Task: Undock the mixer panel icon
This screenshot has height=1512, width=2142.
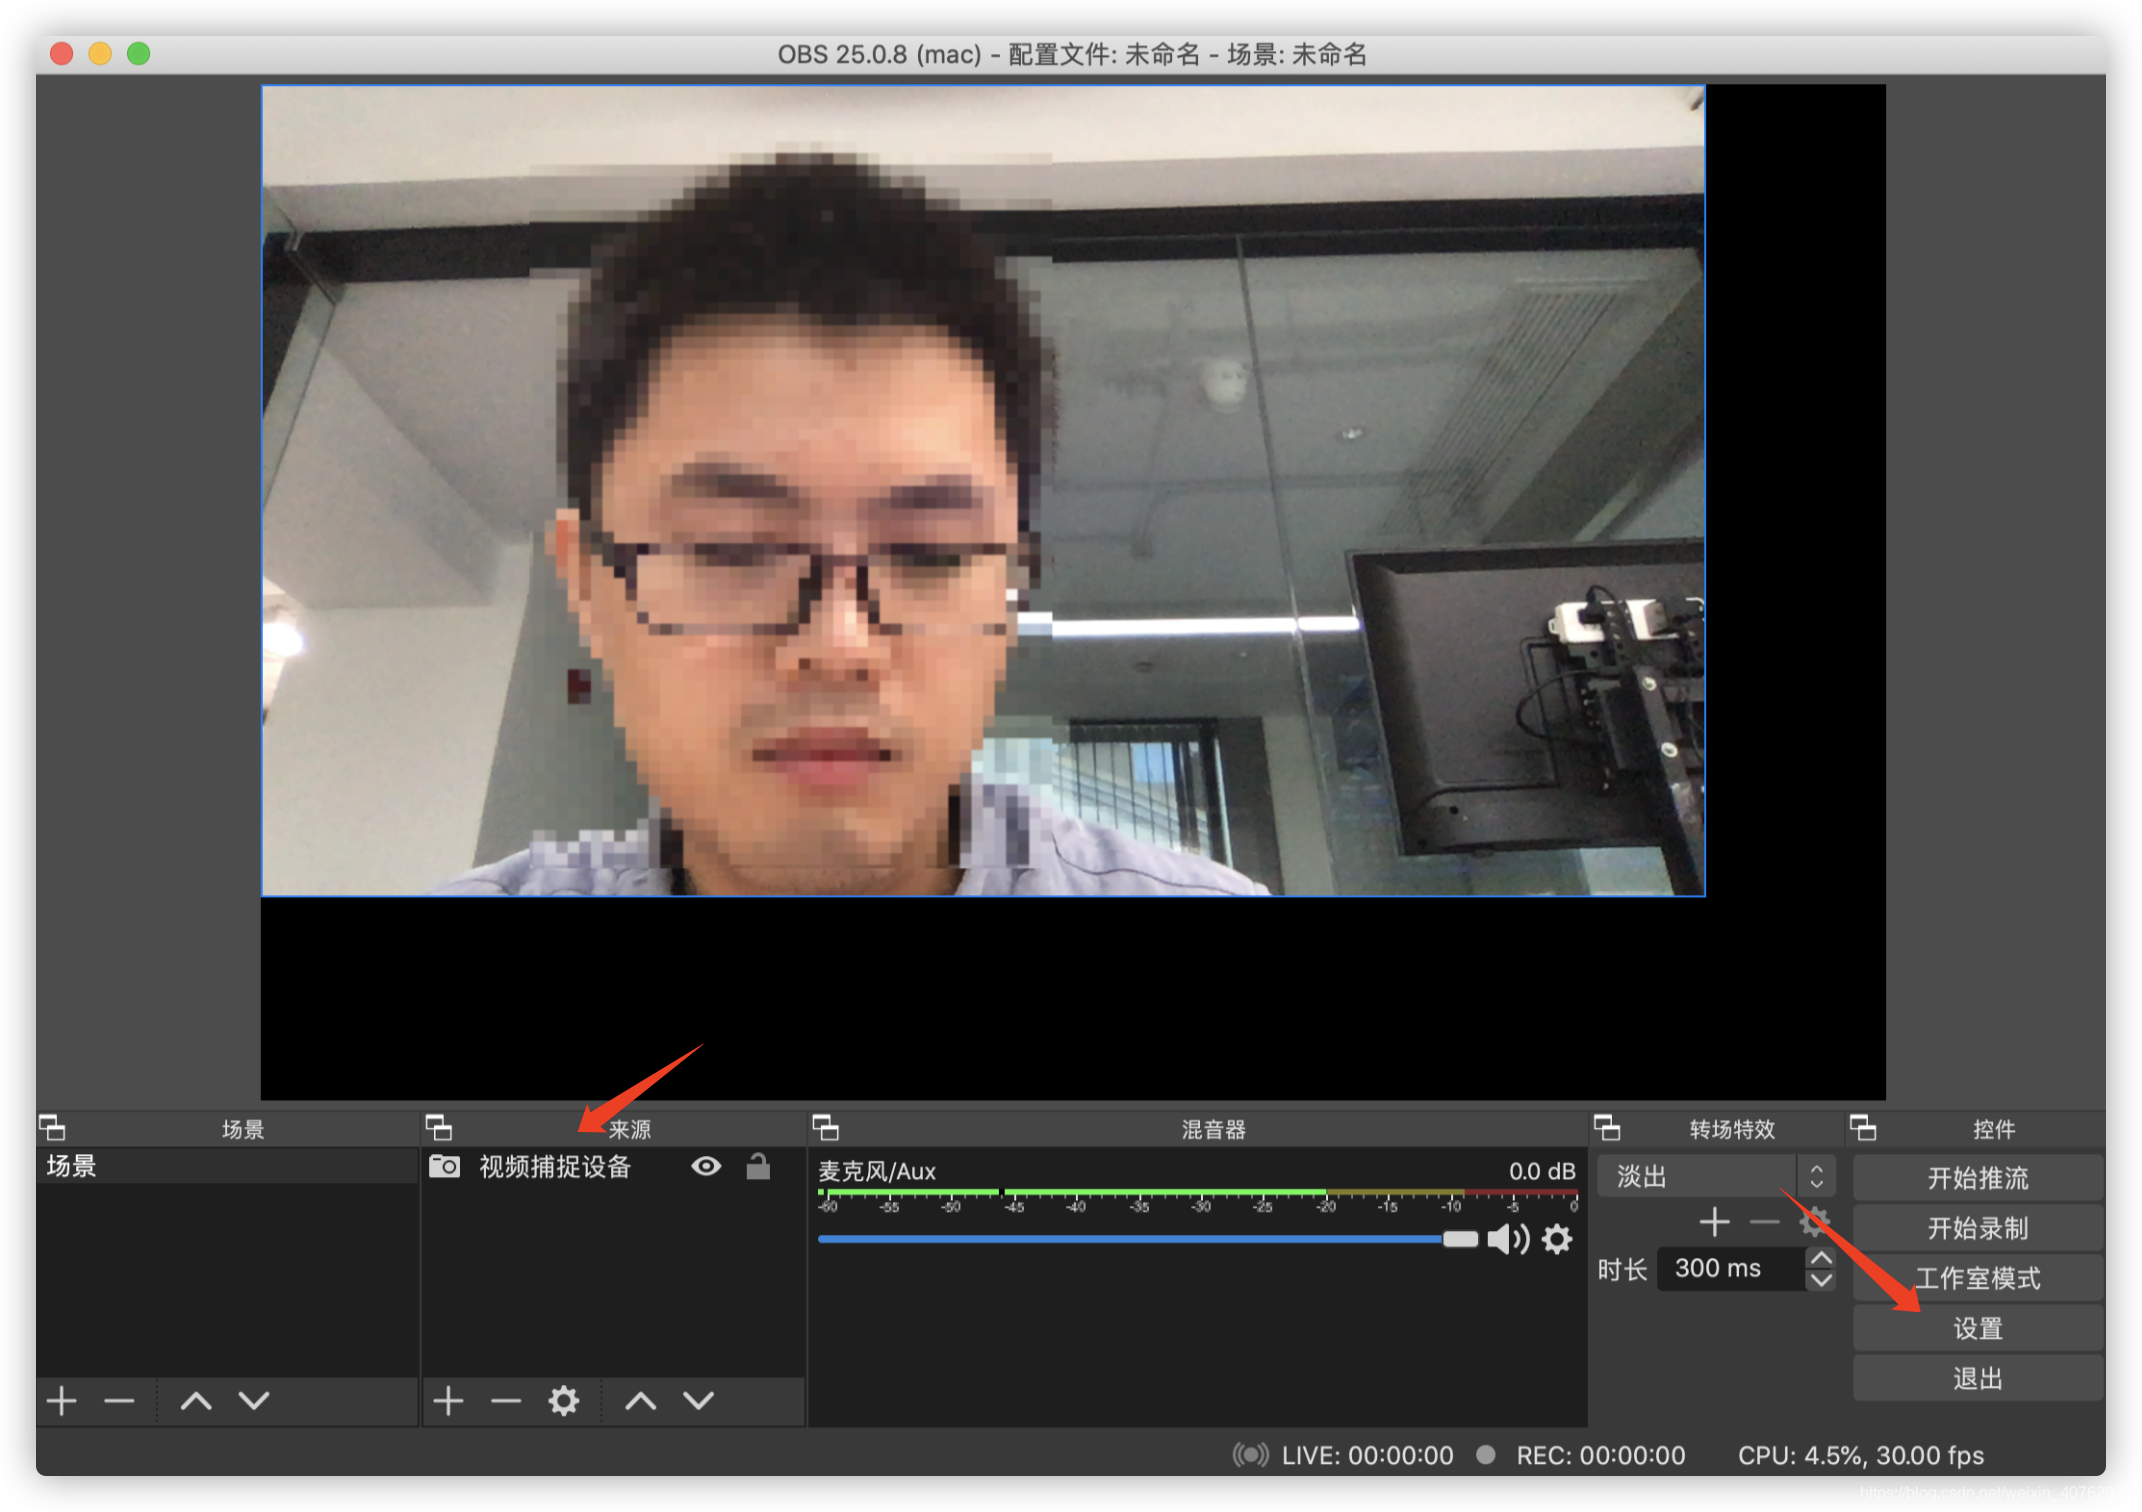Action: point(826,1128)
